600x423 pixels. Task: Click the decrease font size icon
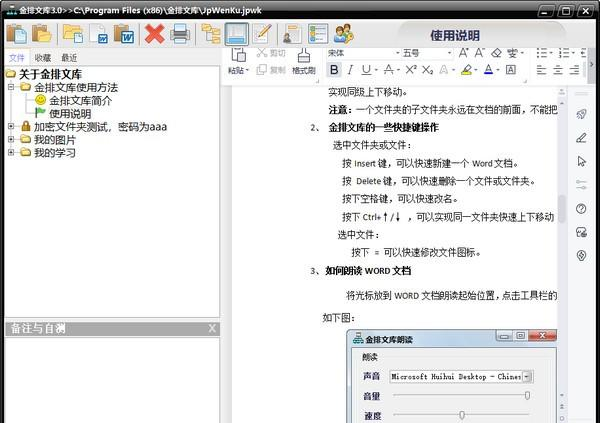tap(479, 53)
